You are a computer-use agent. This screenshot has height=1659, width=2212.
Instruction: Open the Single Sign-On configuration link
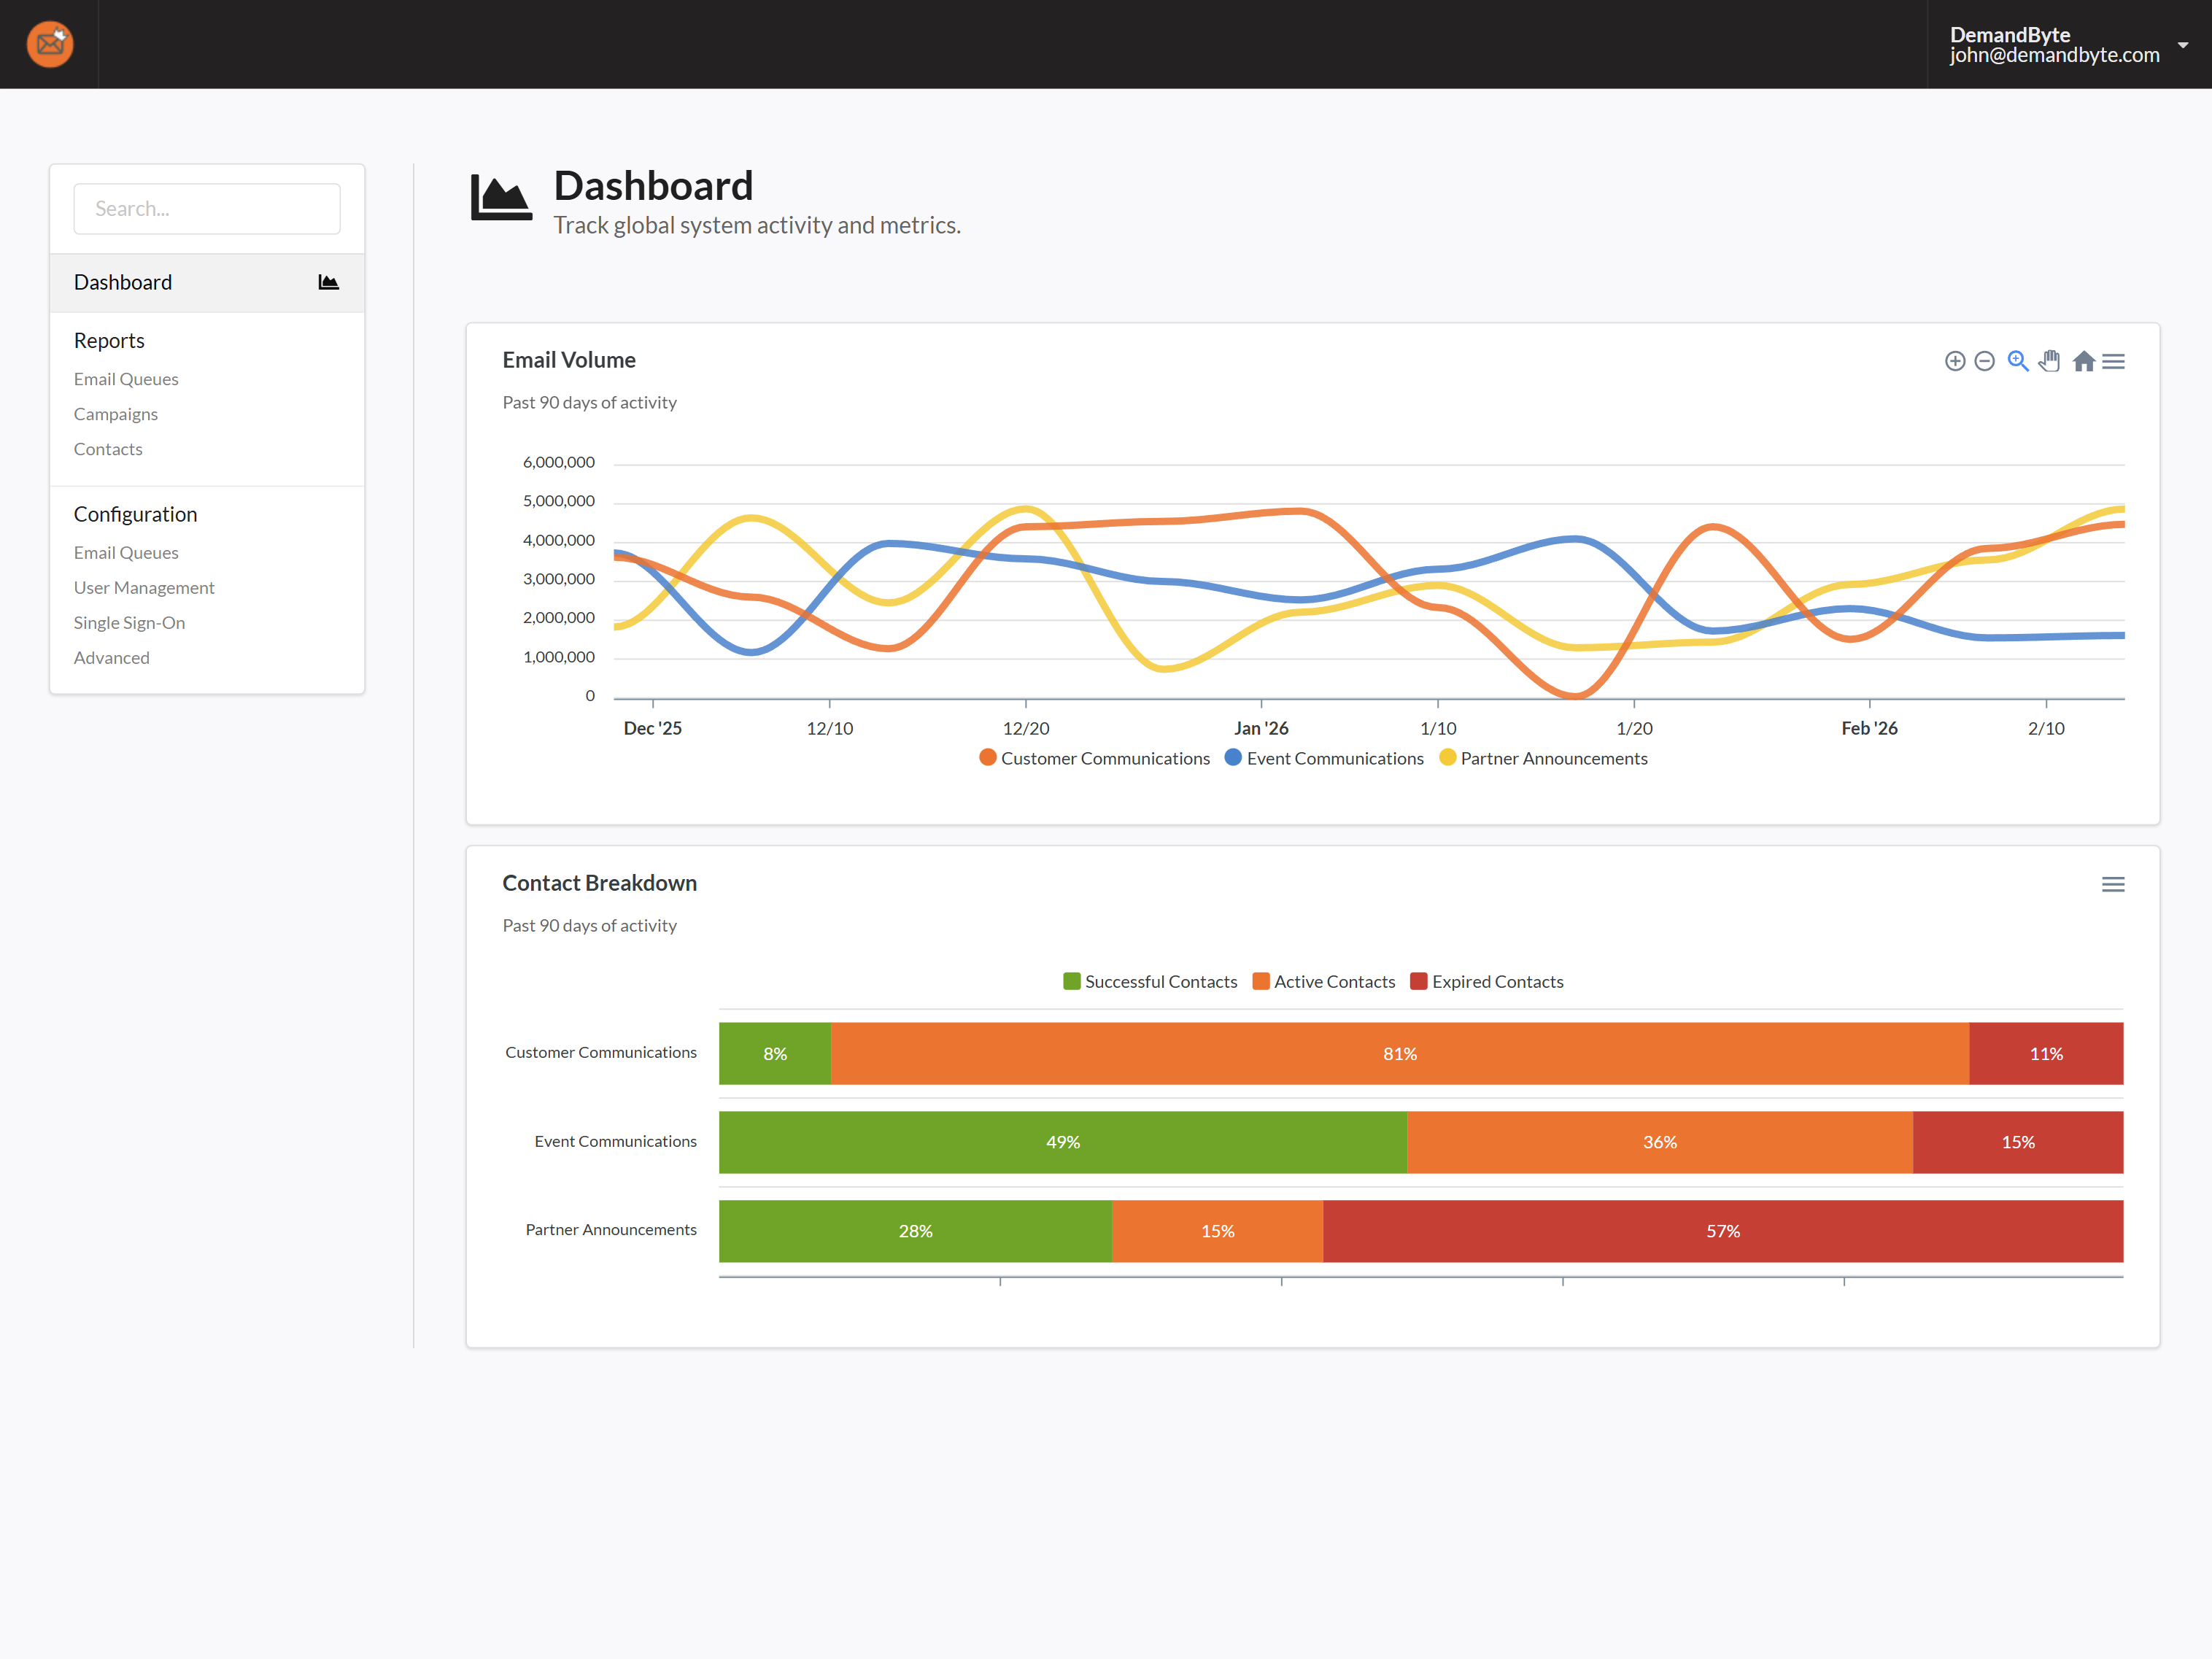click(129, 622)
